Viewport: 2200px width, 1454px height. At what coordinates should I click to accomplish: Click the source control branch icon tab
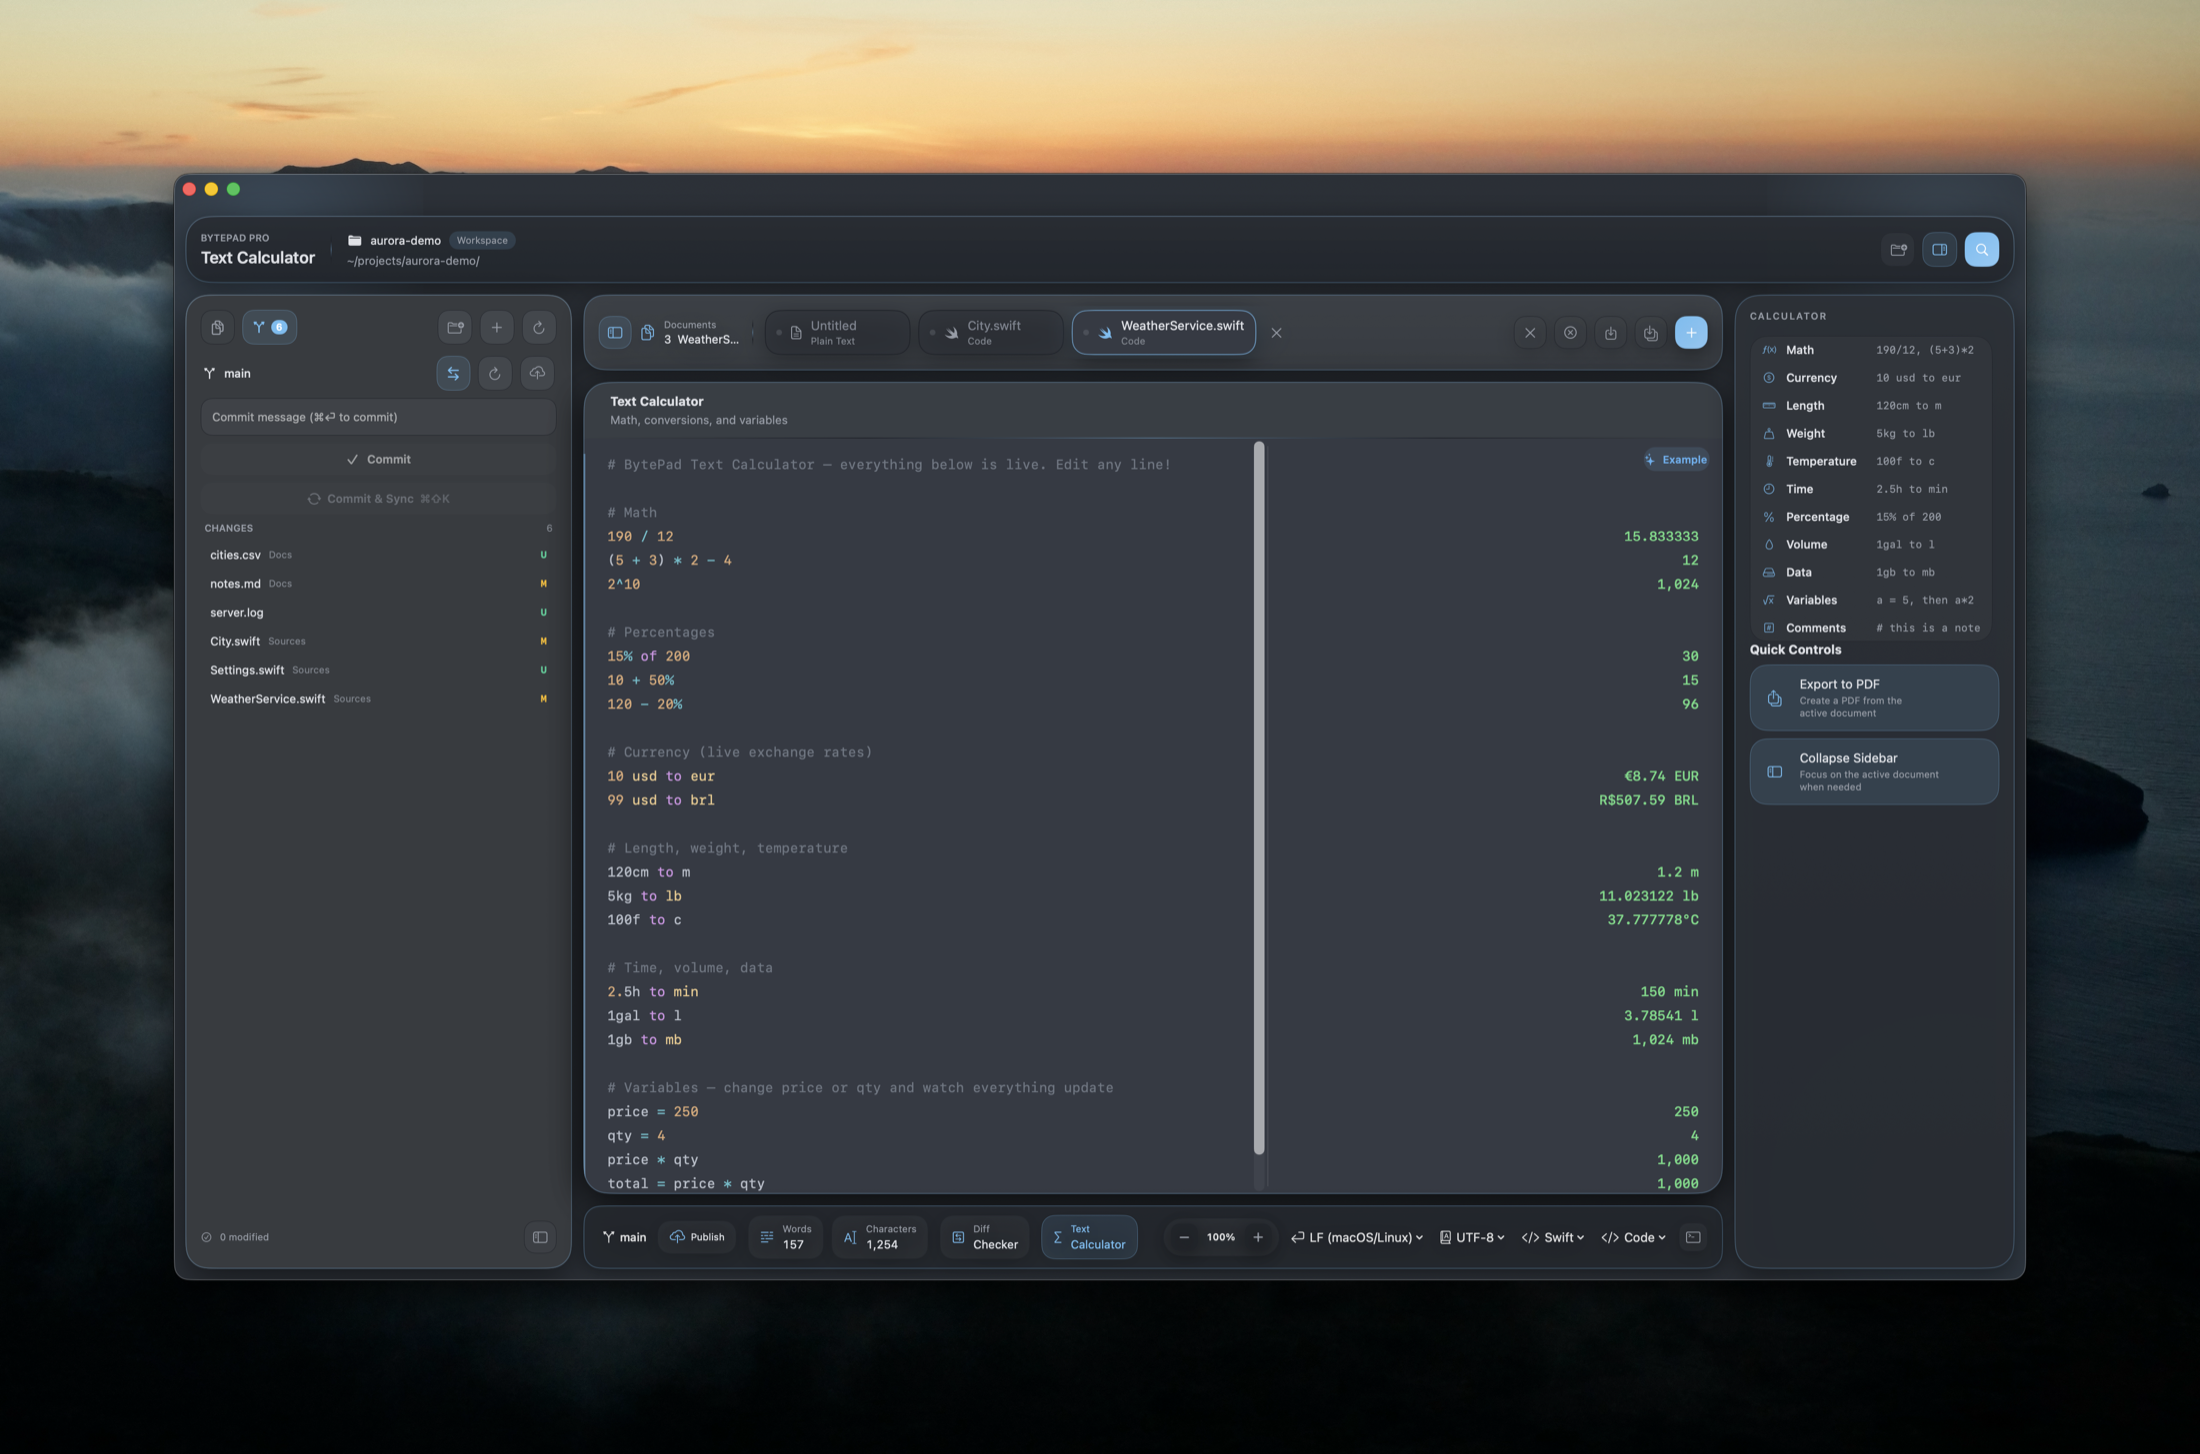pyautogui.click(x=269, y=327)
